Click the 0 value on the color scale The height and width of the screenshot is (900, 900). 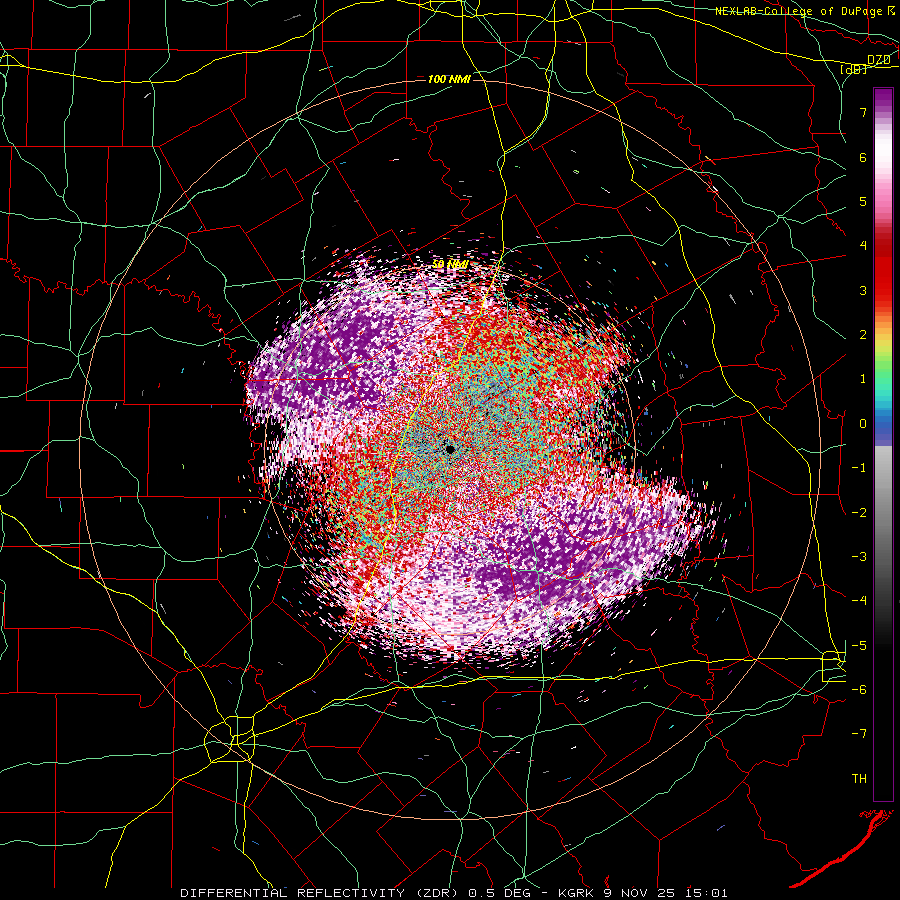tap(863, 424)
